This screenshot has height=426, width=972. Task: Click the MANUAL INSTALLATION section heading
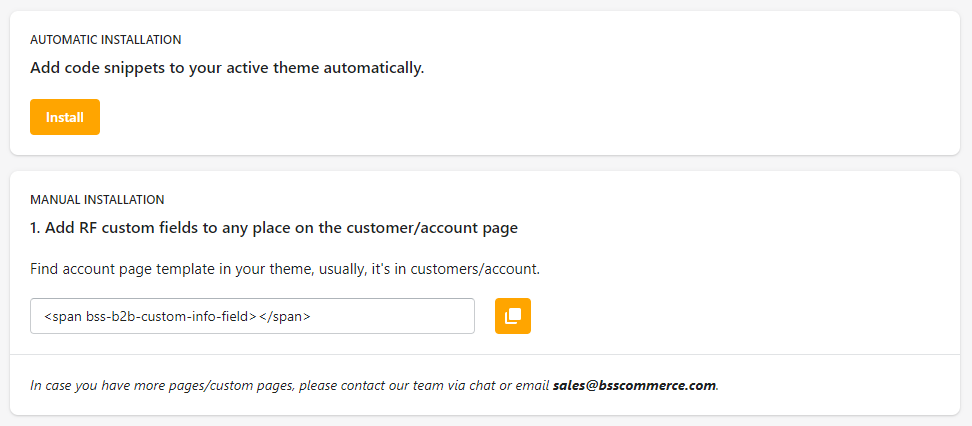tap(97, 200)
